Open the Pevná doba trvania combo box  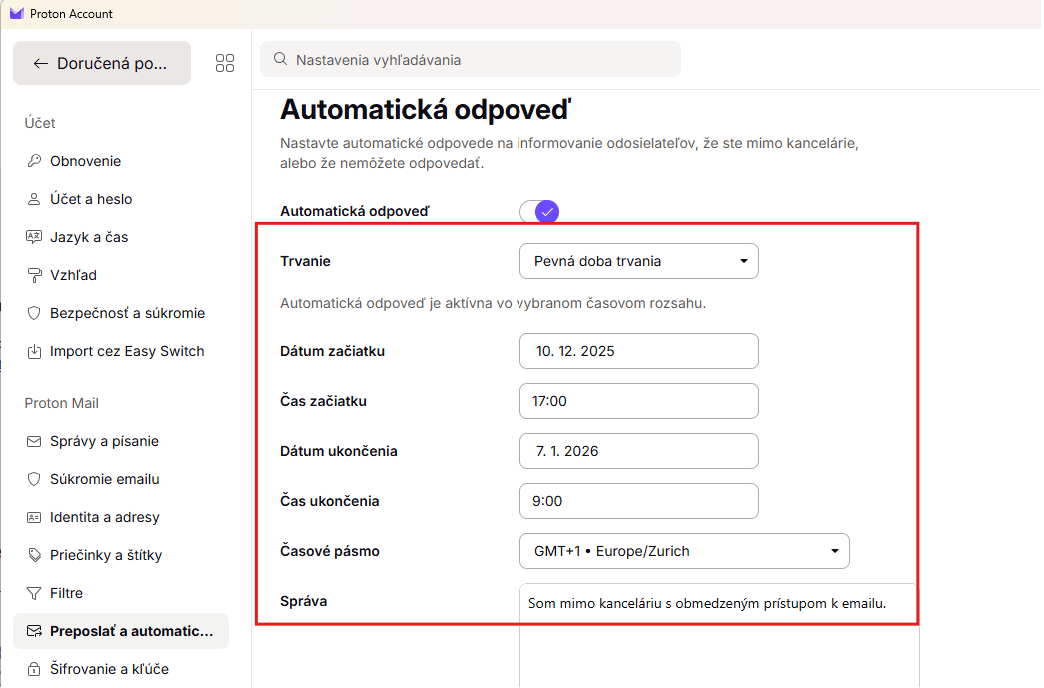638,260
